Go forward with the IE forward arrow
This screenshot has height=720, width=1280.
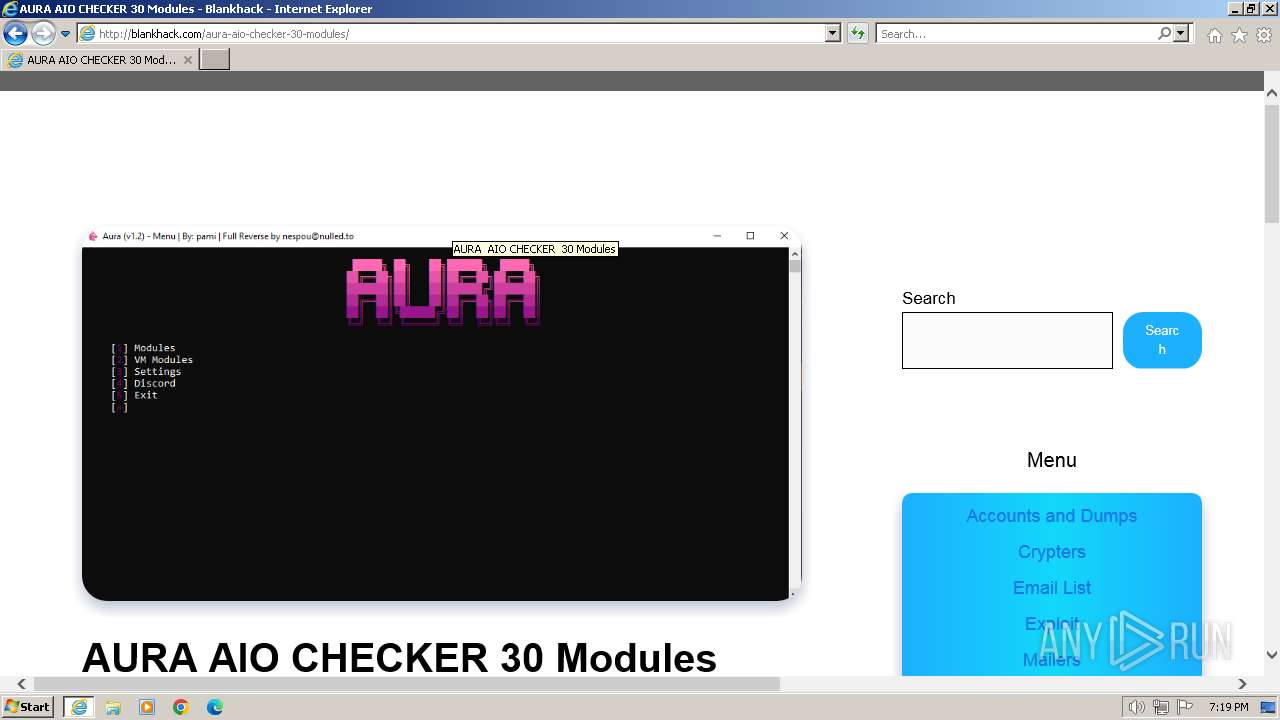43,34
